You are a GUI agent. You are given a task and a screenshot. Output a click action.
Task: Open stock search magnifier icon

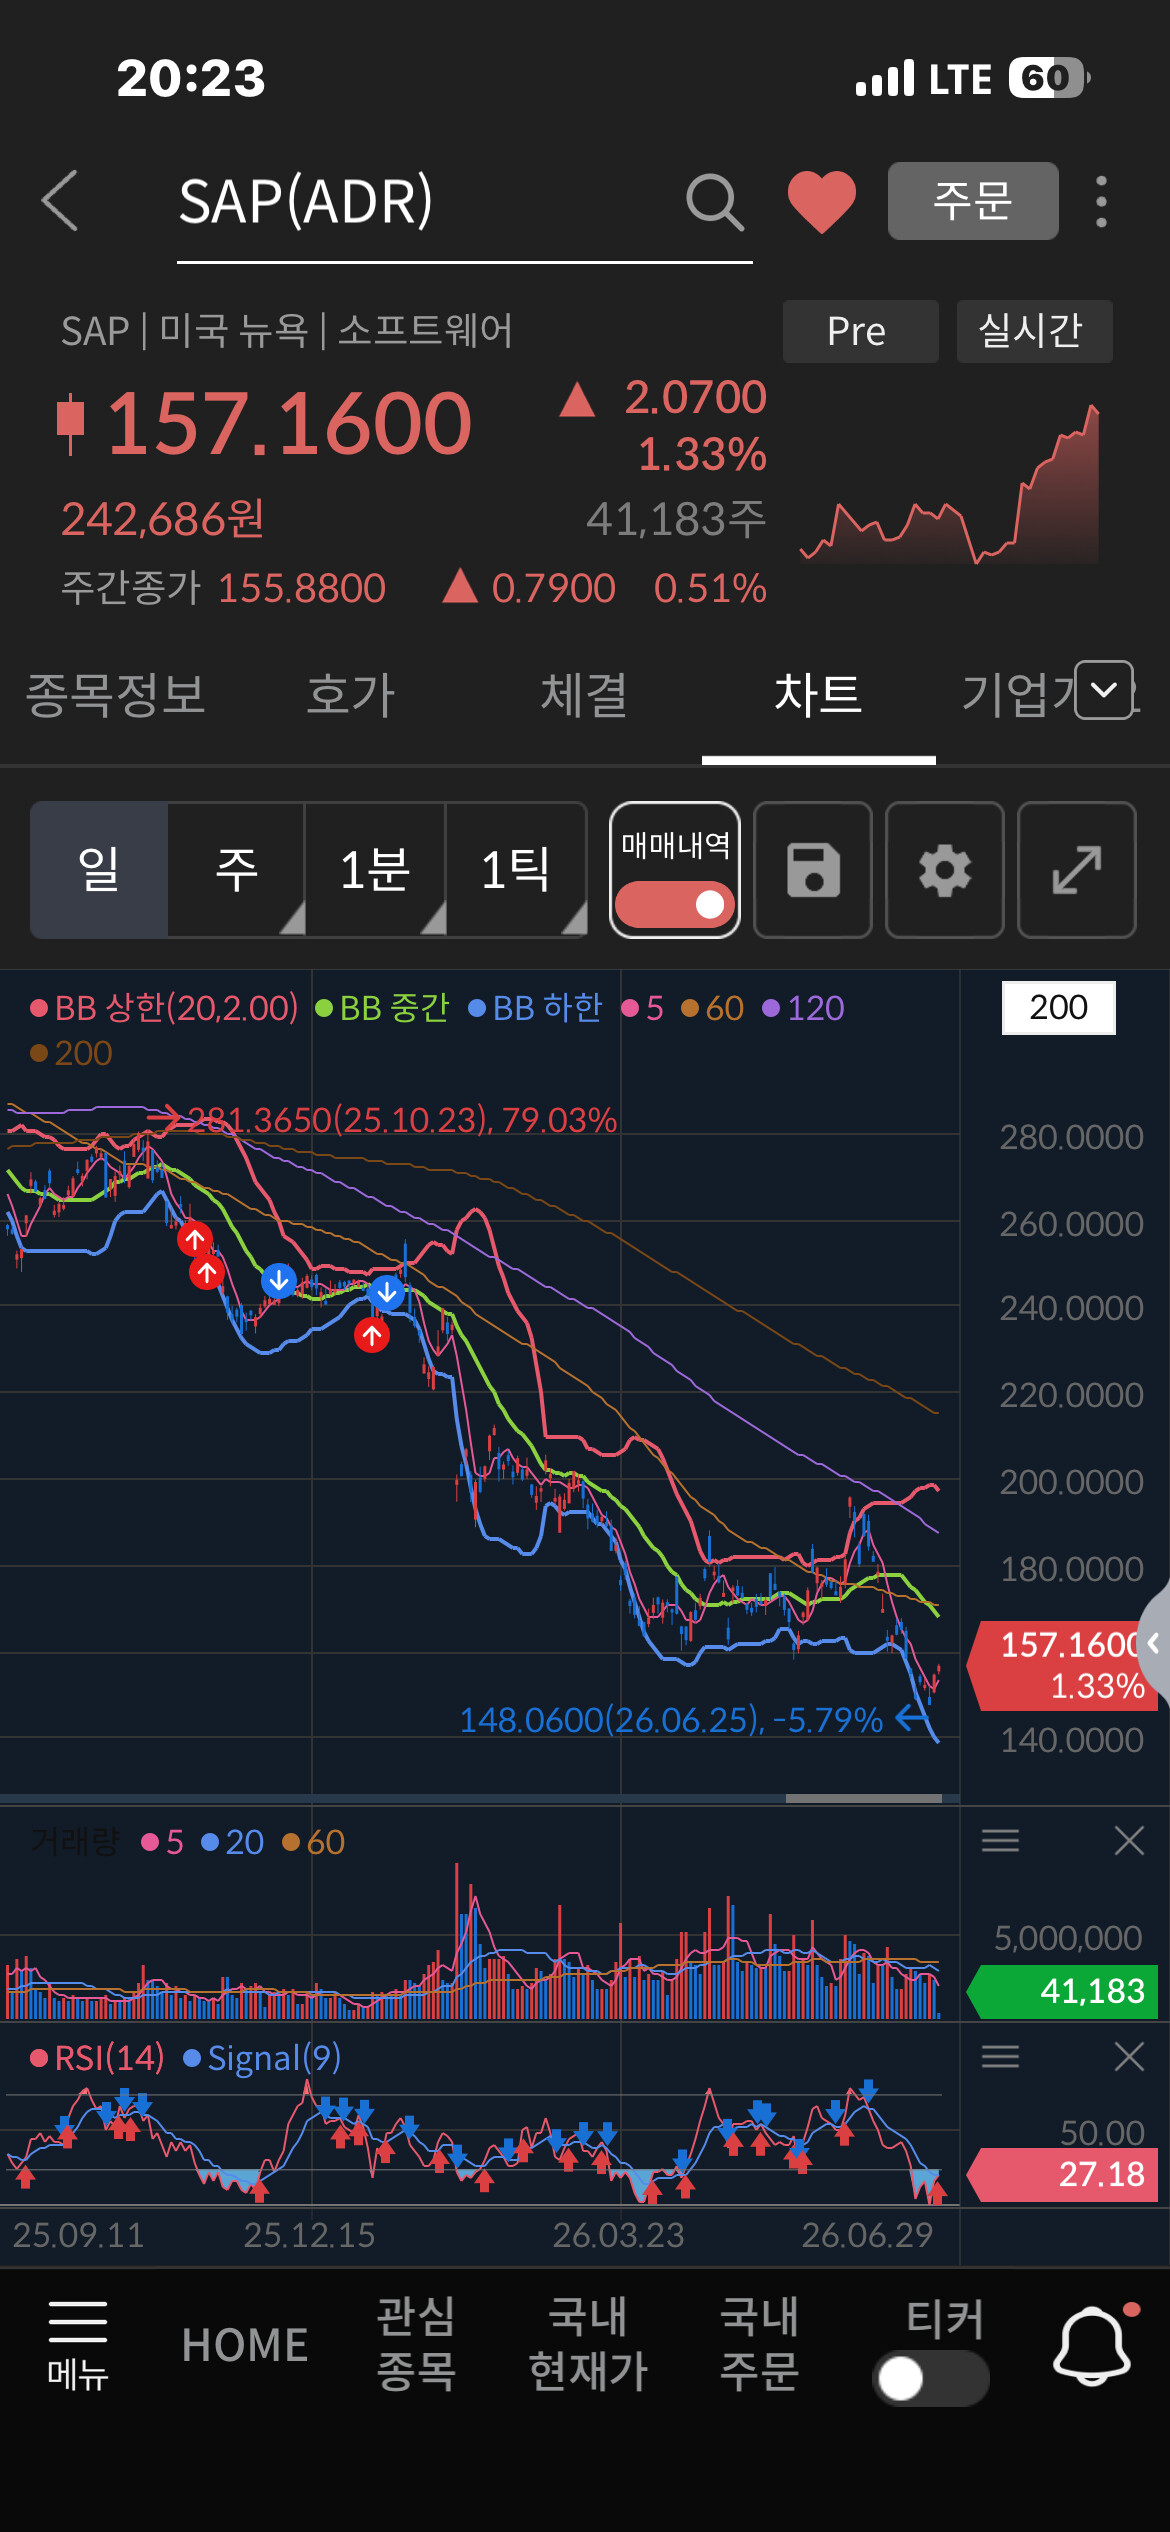715,201
